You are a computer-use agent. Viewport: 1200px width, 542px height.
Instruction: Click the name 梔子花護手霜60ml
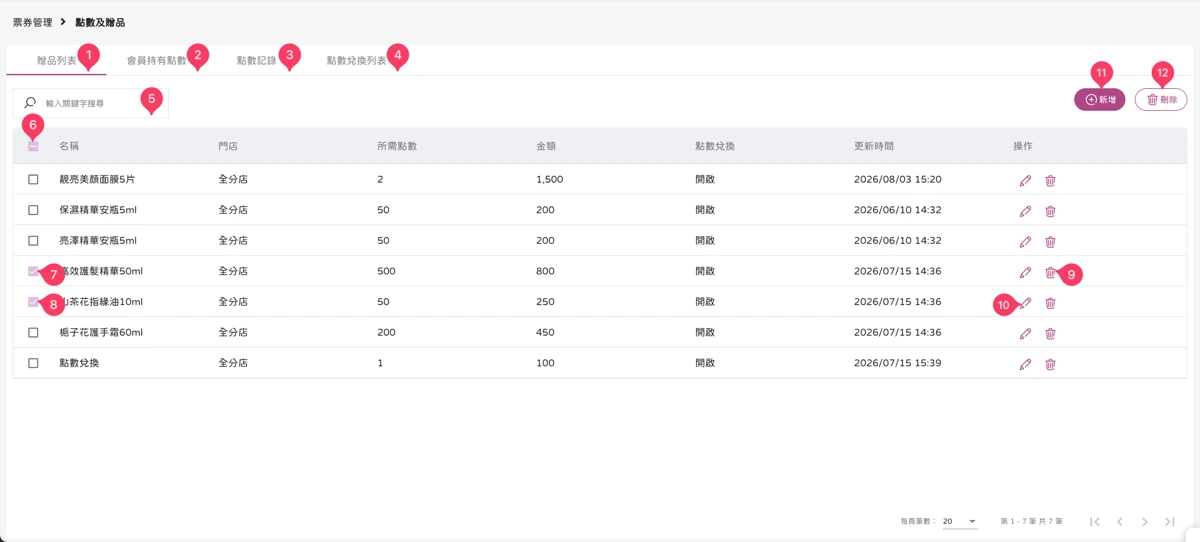[101, 332]
